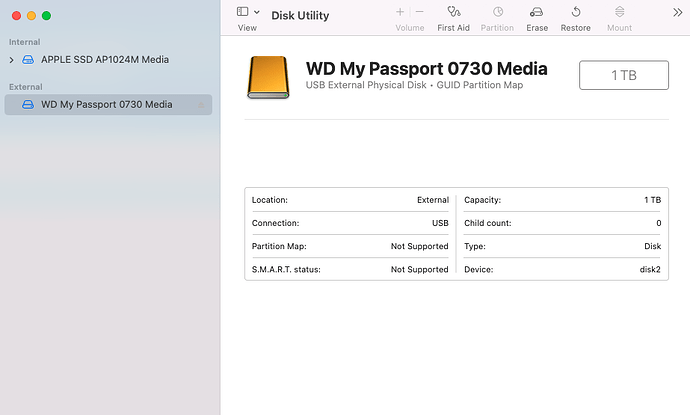Expand the View dropdown chevron

point(257,12)
